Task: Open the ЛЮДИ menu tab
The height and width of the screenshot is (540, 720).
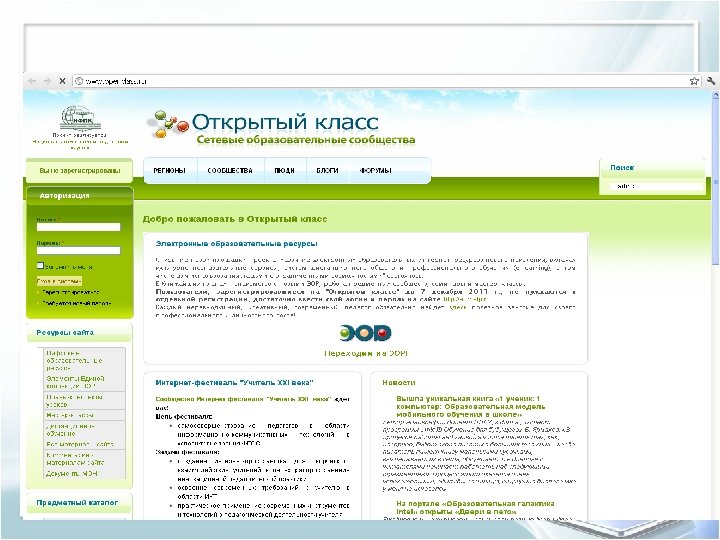Action: pos(284,170)
